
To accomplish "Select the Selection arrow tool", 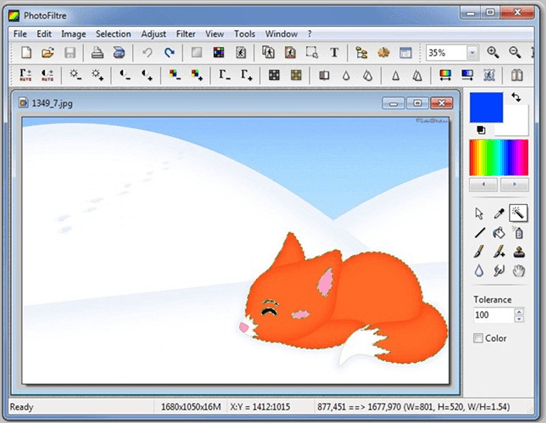I will 479,213.
